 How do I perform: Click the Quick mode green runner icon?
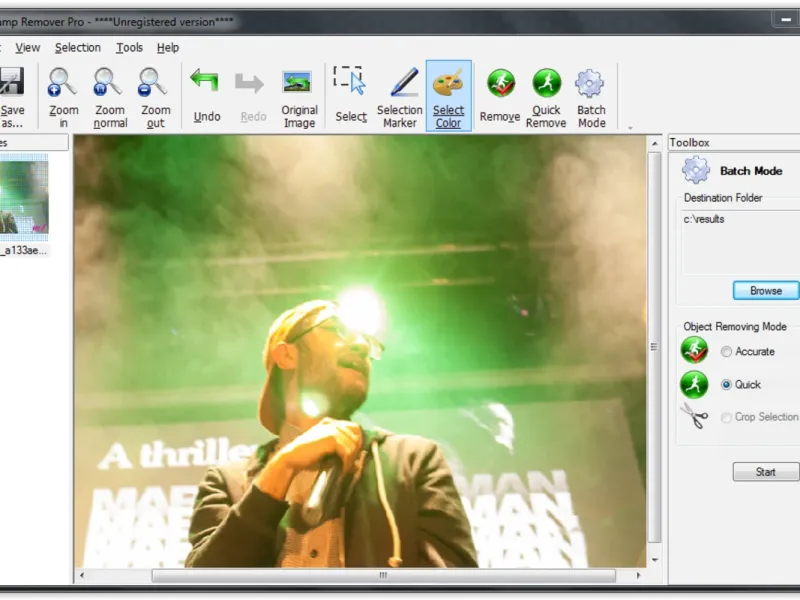click(x=694, y=384)
